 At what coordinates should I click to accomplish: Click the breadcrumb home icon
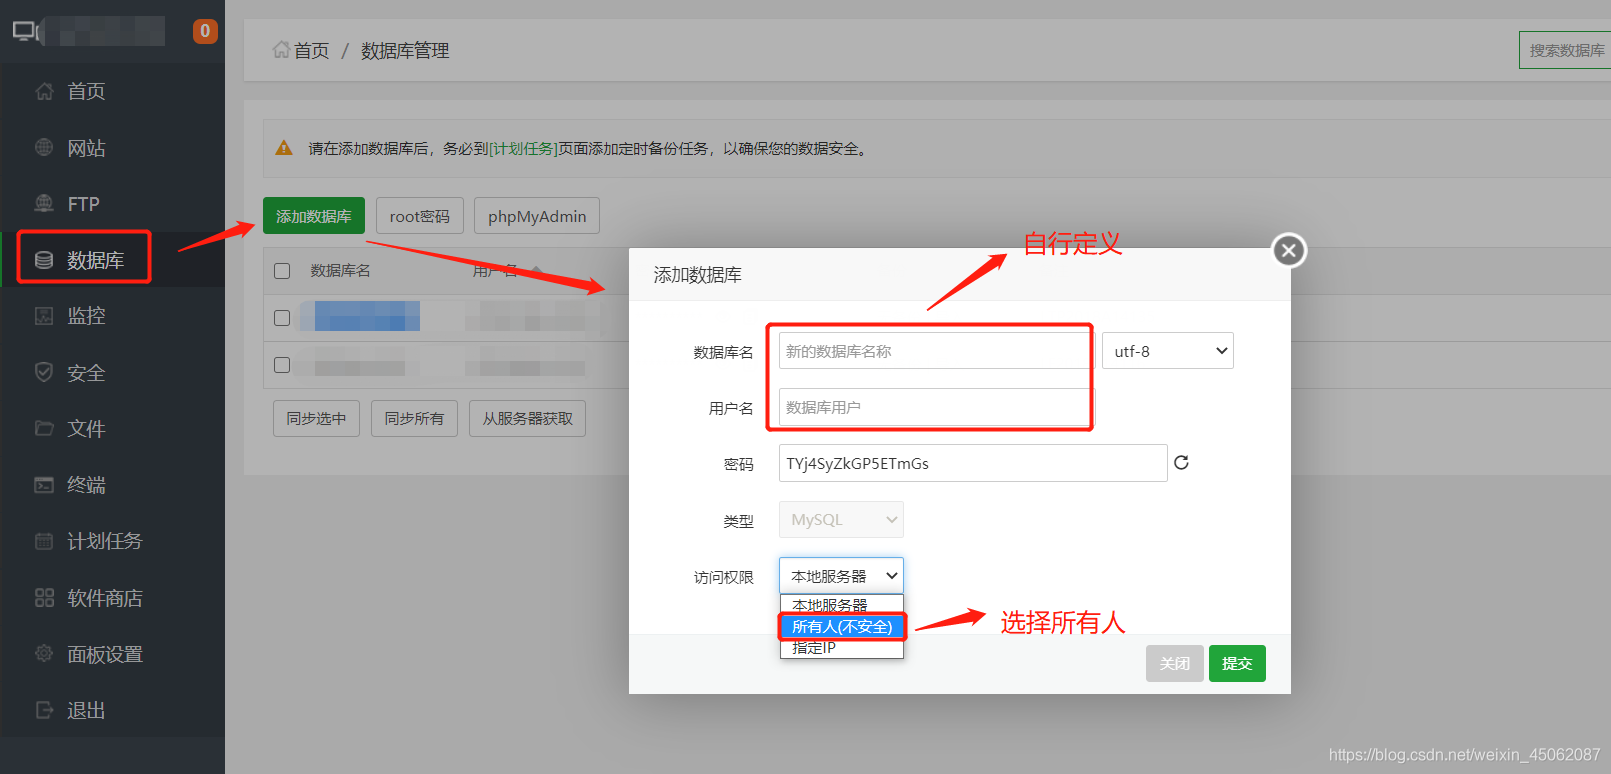(281, 49)
